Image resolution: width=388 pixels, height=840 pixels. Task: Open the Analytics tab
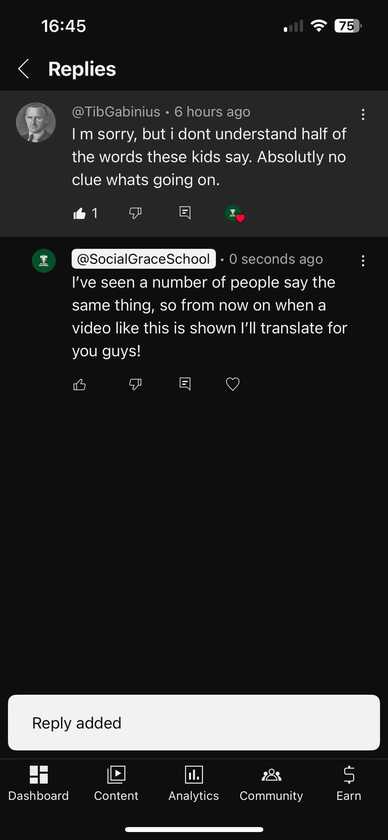click(x=193, y=783)
